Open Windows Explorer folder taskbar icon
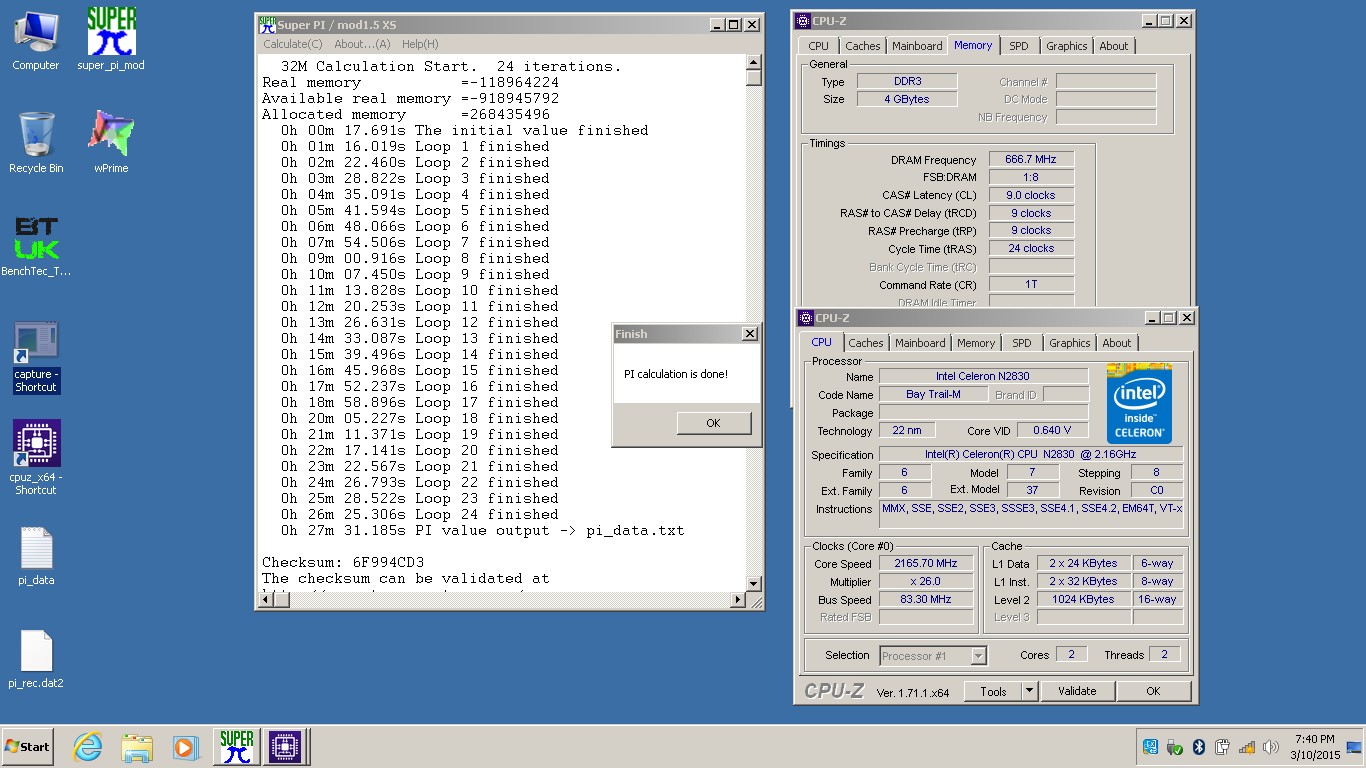The height and width of the screenshot is (768, 1366). (137, 747)
